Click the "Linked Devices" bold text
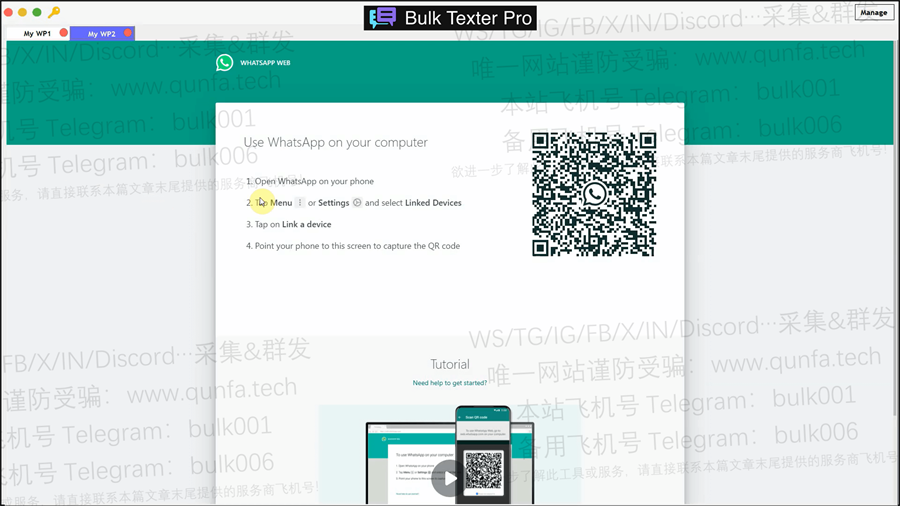The image size is (900, 506). pos(433,203)
